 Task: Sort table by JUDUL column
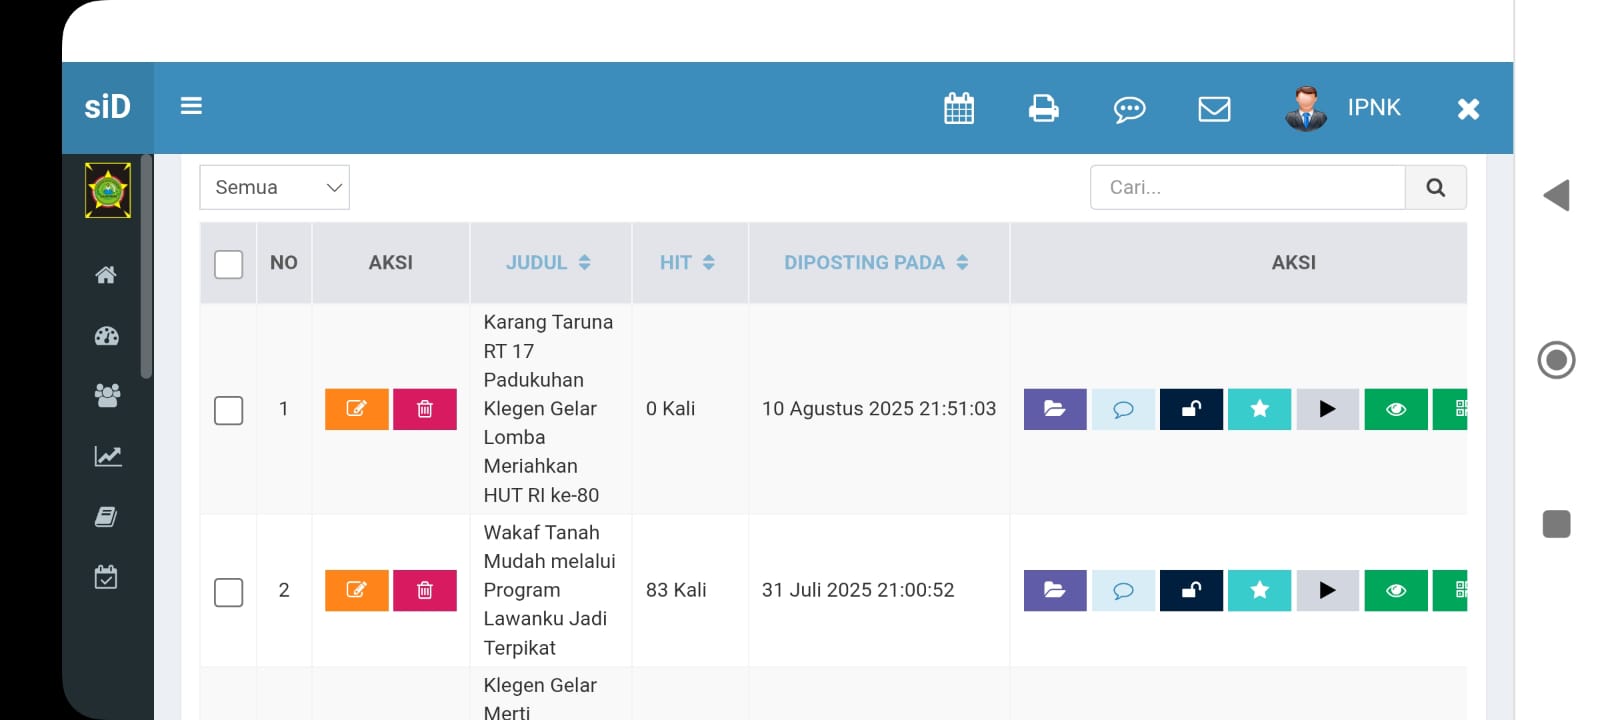click(548, 262)
